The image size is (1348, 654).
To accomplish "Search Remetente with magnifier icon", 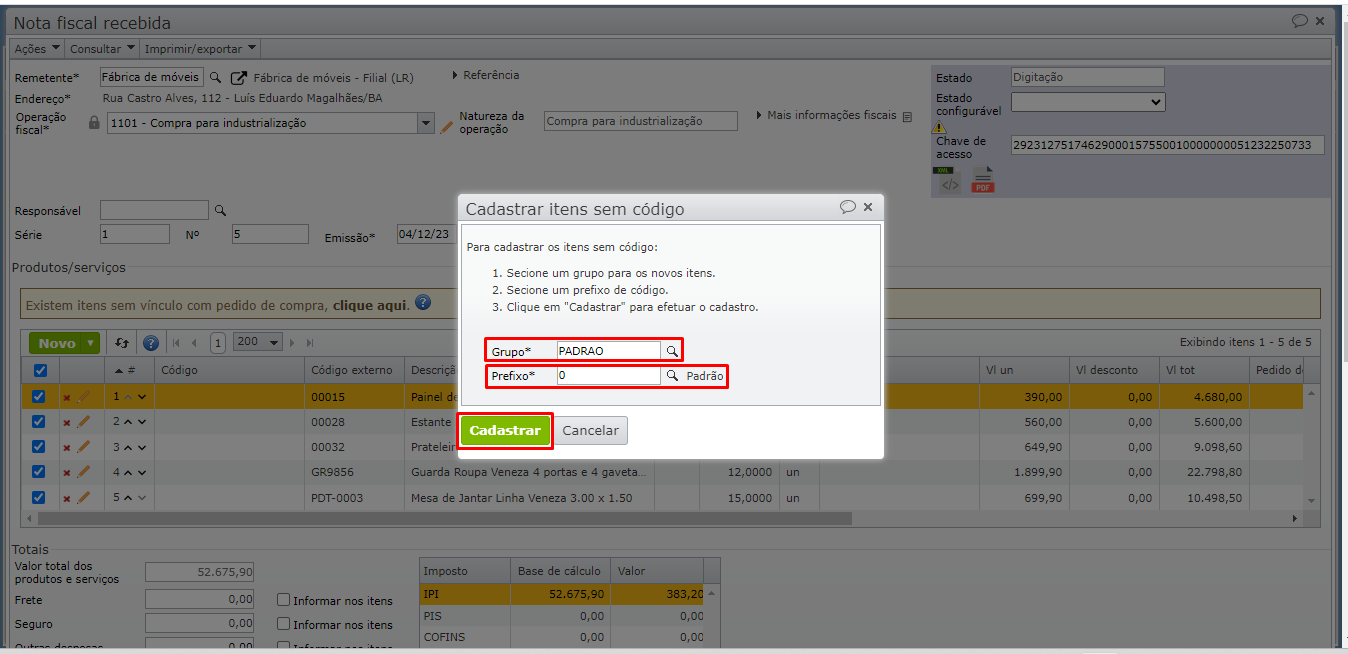I will pyautogui.click(x=215, y=77).
